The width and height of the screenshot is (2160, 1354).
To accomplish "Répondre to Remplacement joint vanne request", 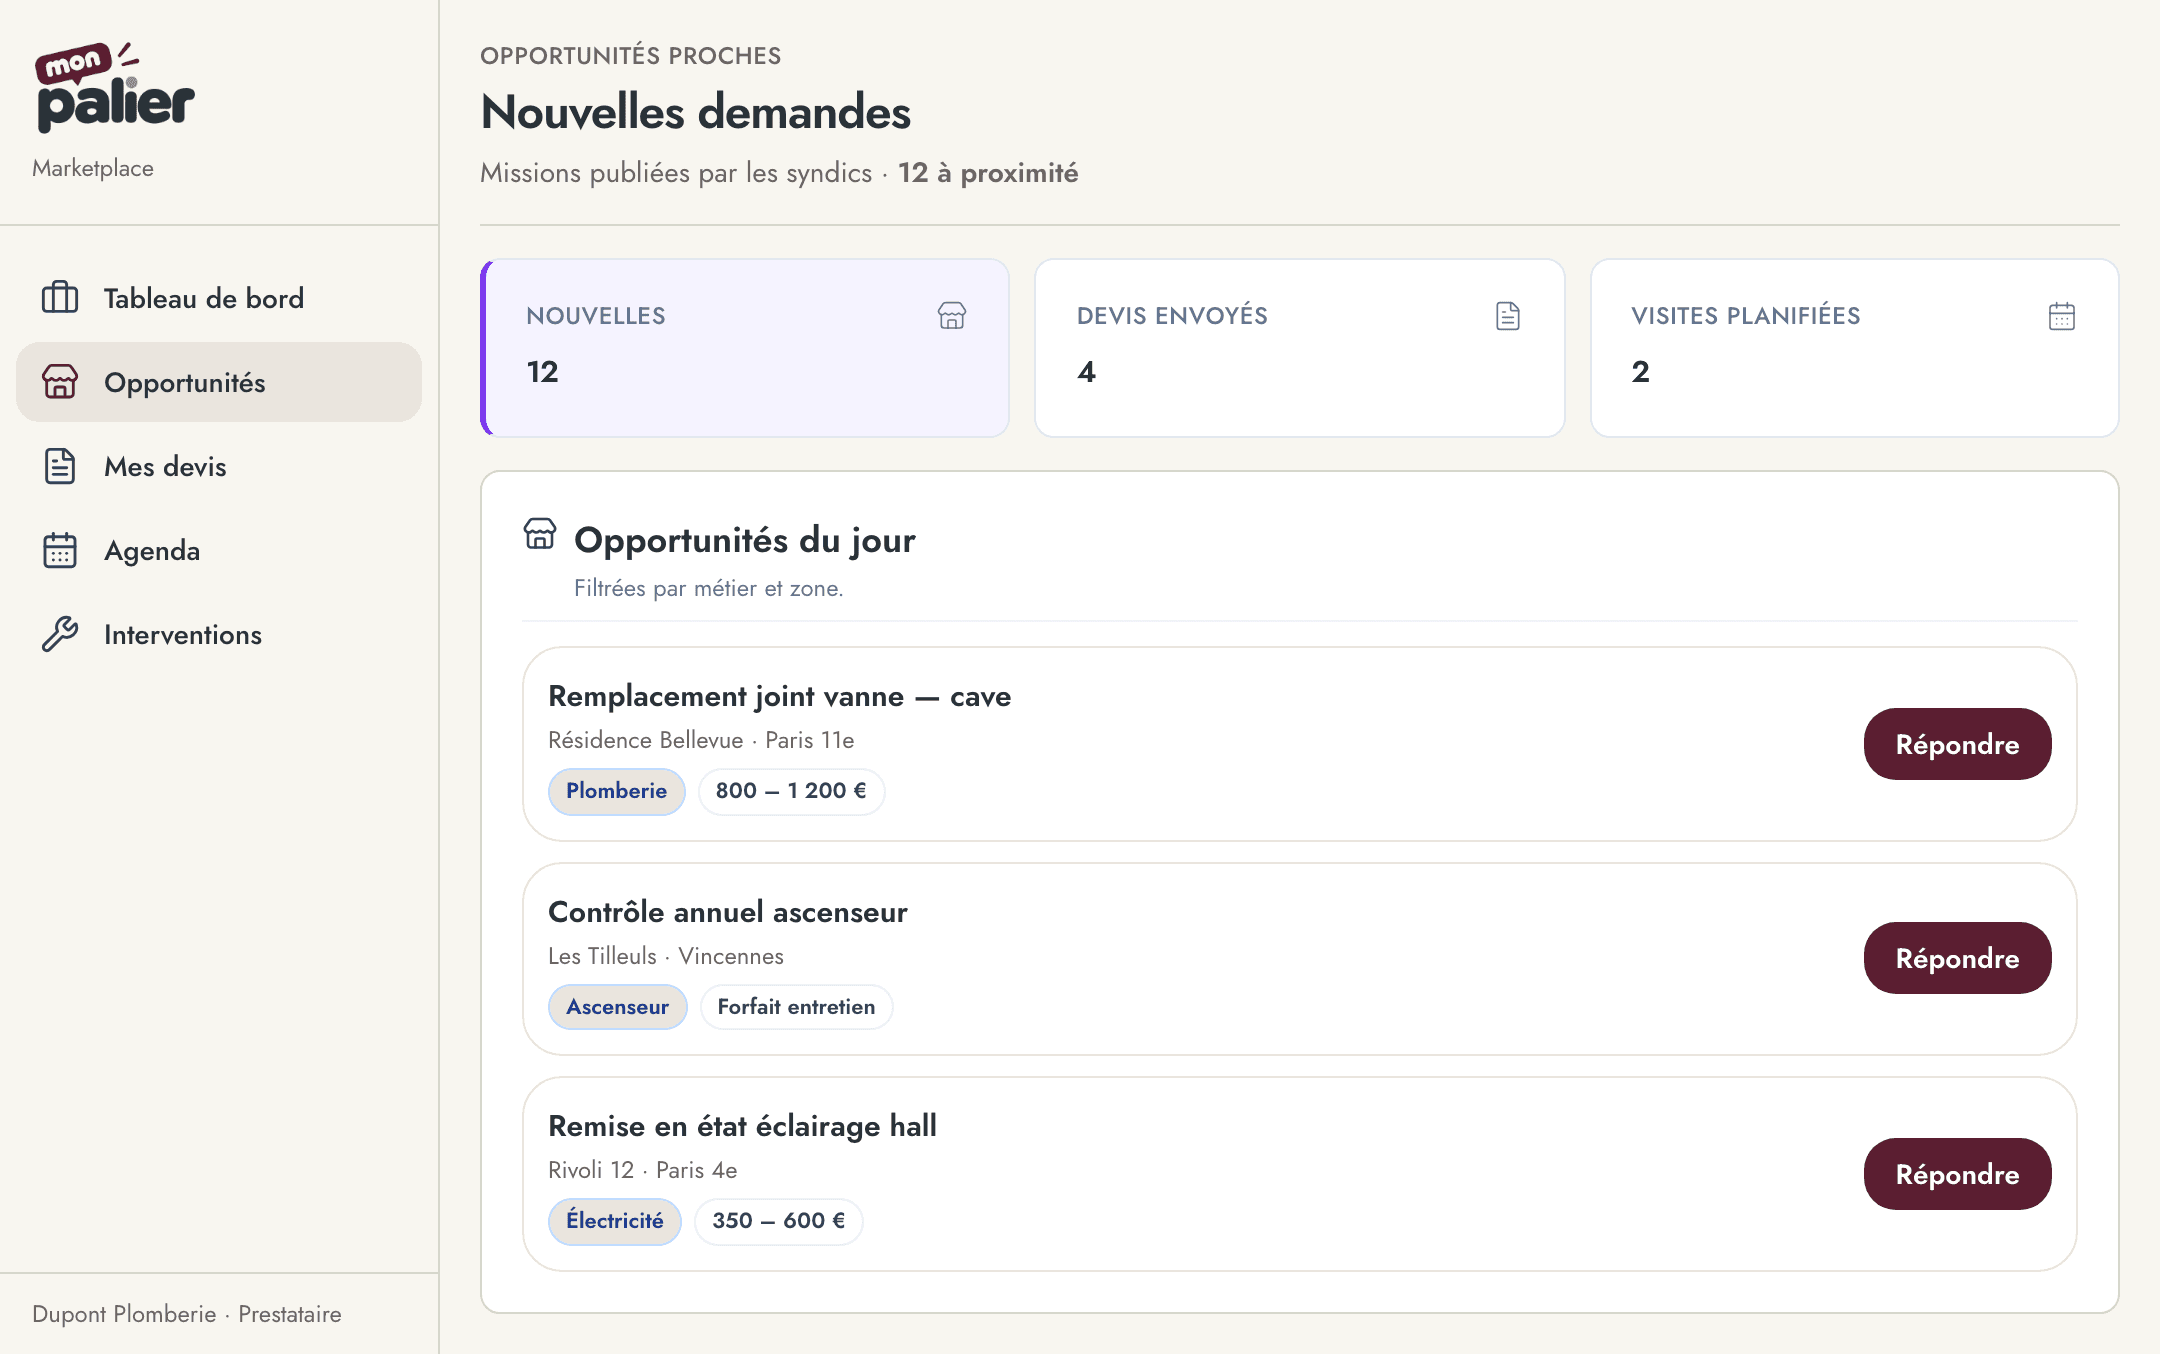I will tap(1957, 743).
